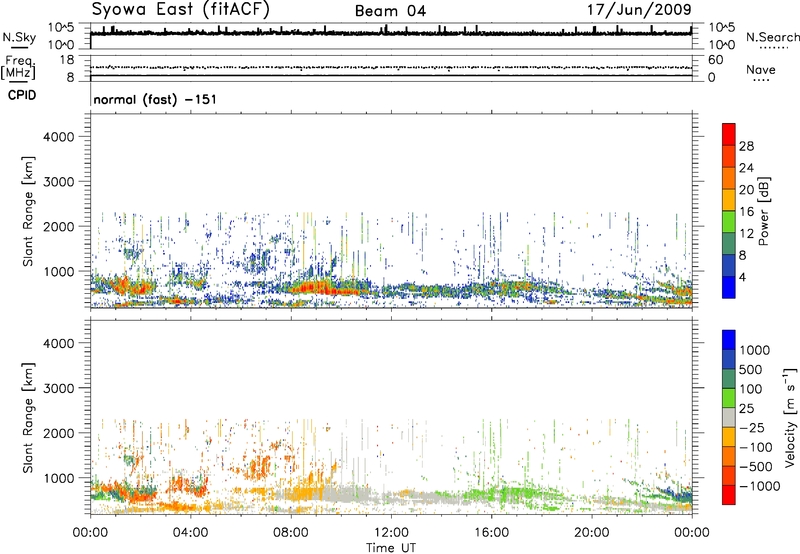The width and height of the screenshot is (800, 554).
Task: Click the N.Sky noise trace line
Action: click(x=391, y=34)
